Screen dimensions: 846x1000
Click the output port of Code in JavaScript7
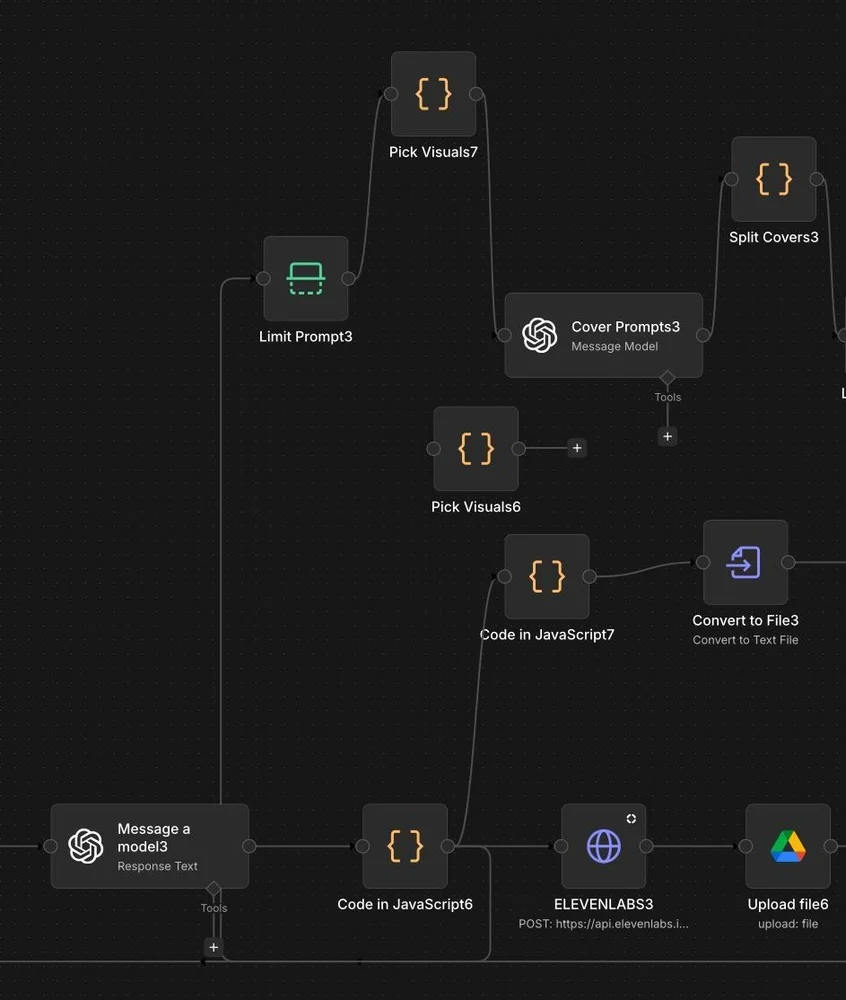(589, 577)
